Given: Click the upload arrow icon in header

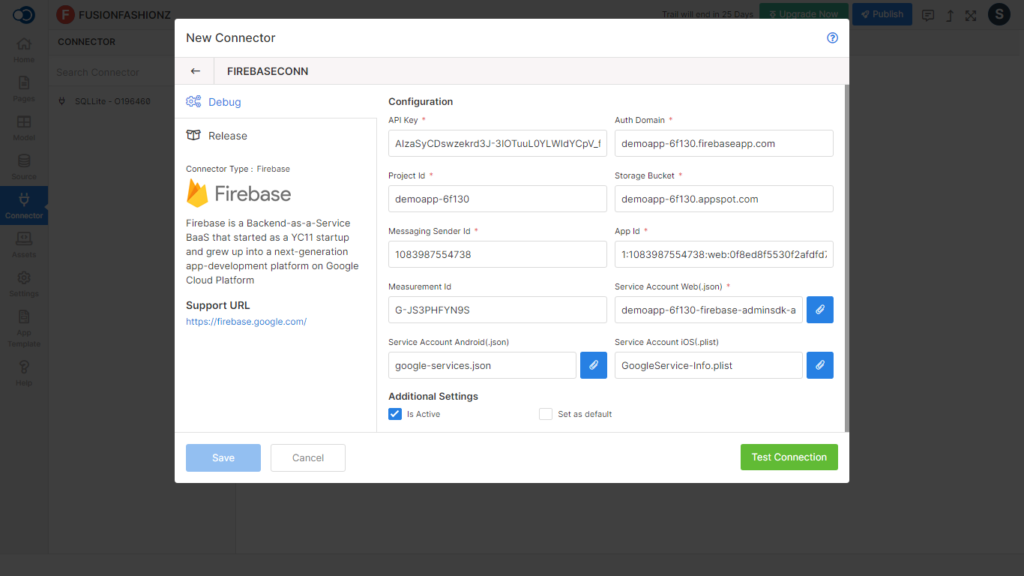Looking at the screenshot, I should tap(950, 15).
